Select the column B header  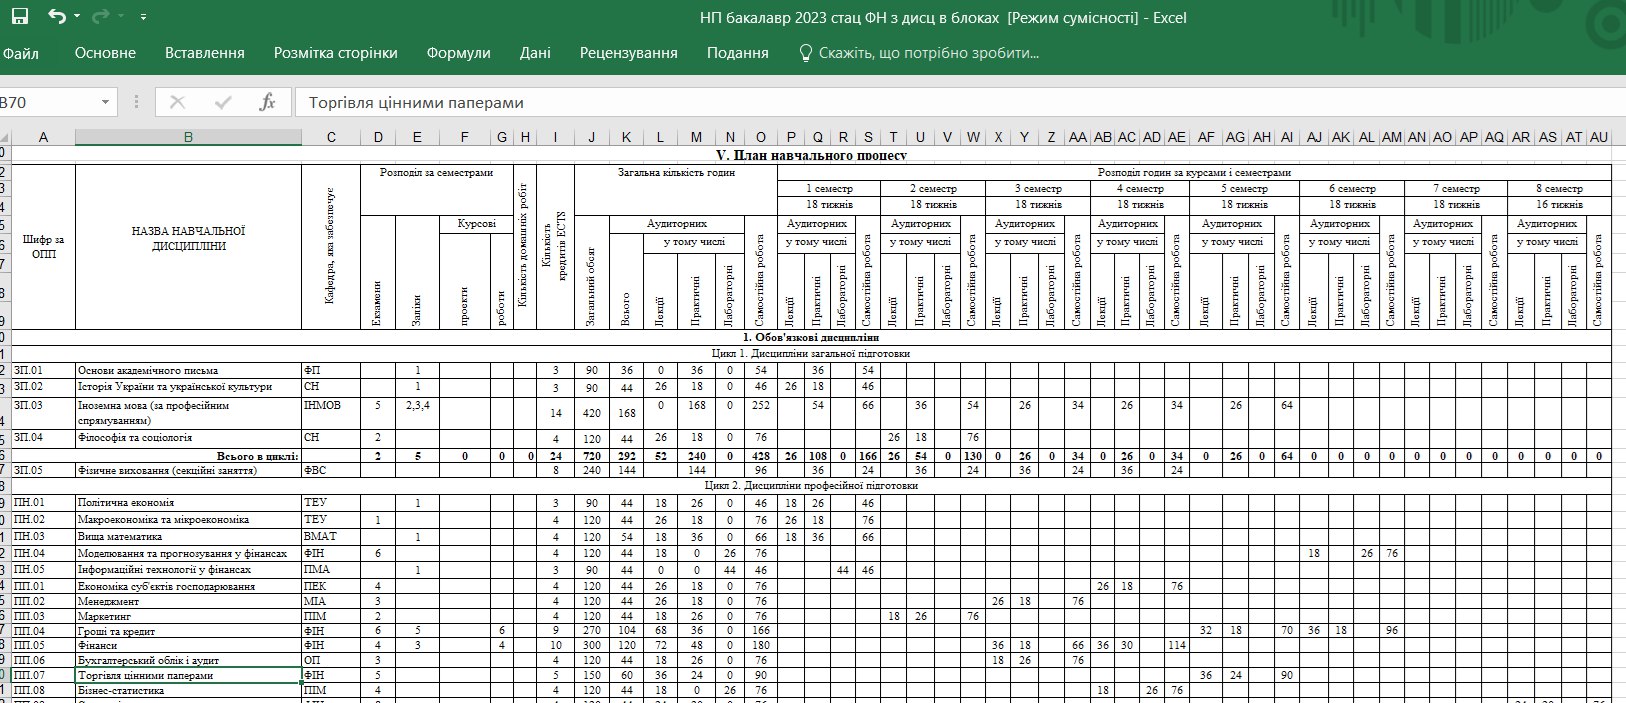pos(188,137)
